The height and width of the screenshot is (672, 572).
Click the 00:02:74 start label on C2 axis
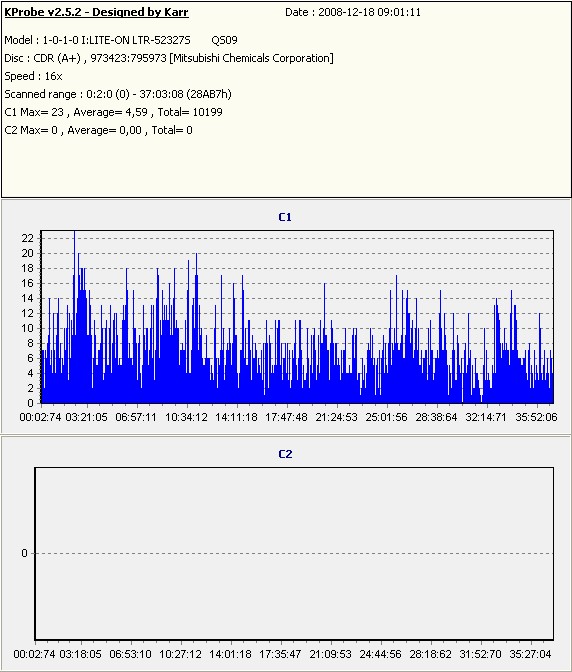[34, 654]
